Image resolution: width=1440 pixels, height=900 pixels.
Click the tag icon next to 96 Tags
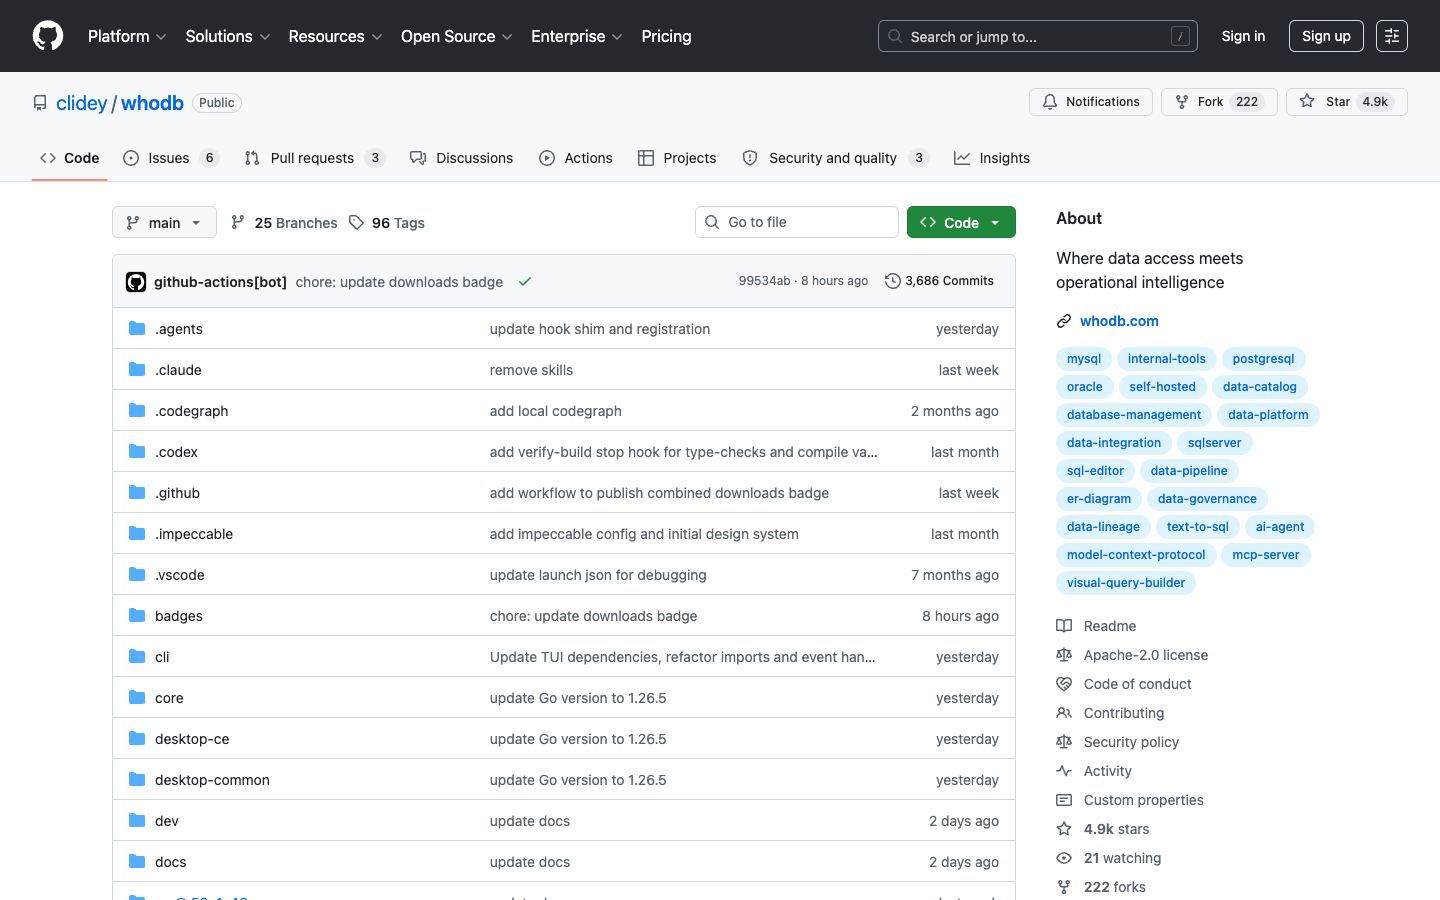pyautogui.click(x=357, y=222)
